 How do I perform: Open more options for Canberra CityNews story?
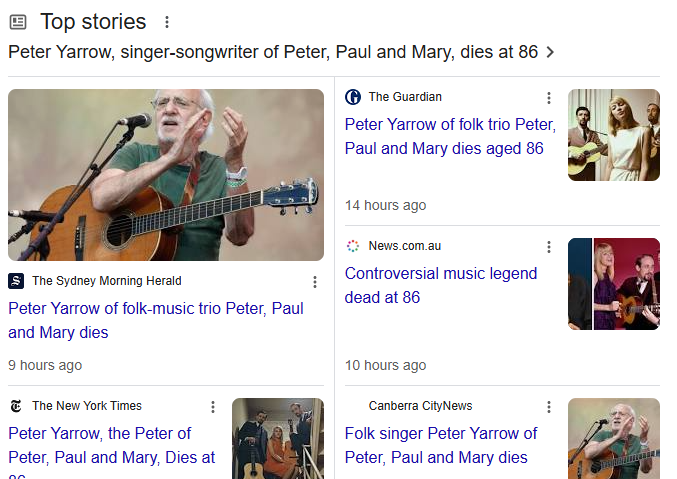coord(548,407)
